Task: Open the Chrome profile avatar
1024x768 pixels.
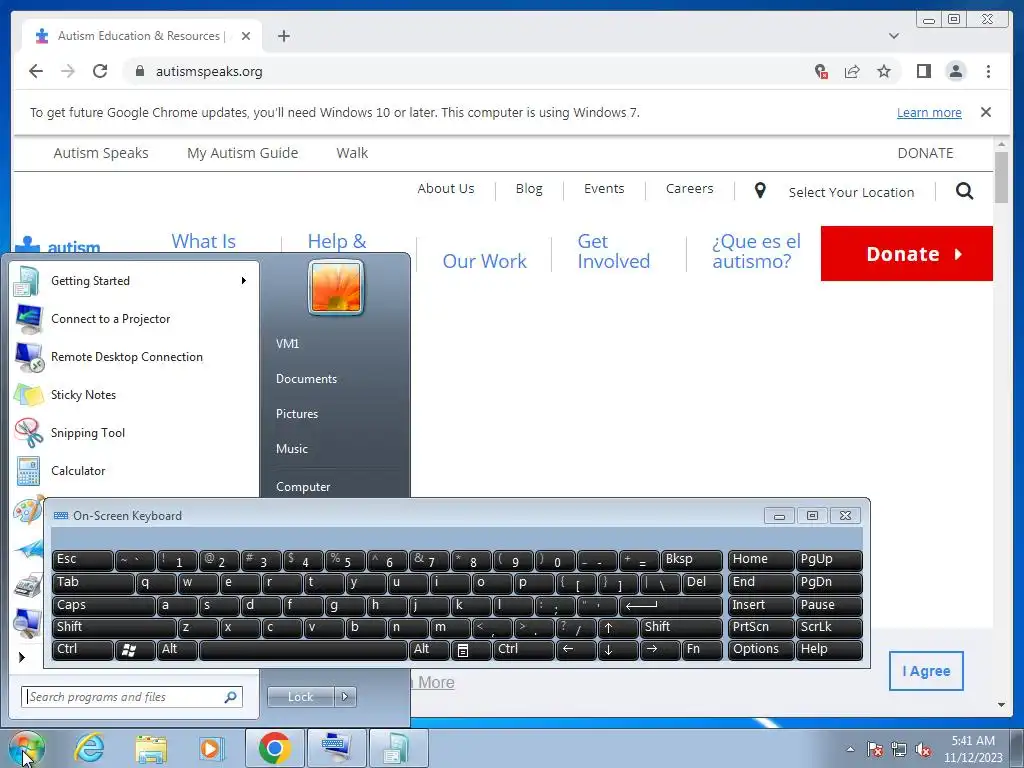Action: pyautogui.click(x=955, y=71)
